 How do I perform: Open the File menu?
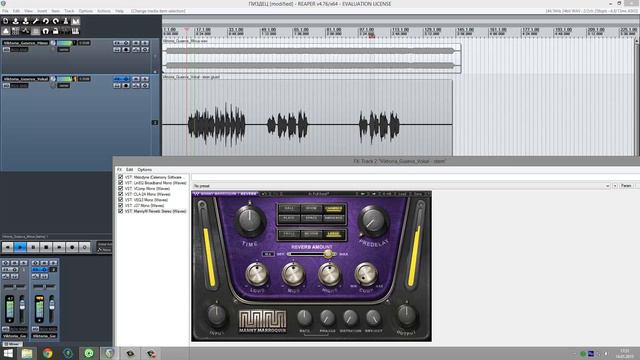[5, 11]
